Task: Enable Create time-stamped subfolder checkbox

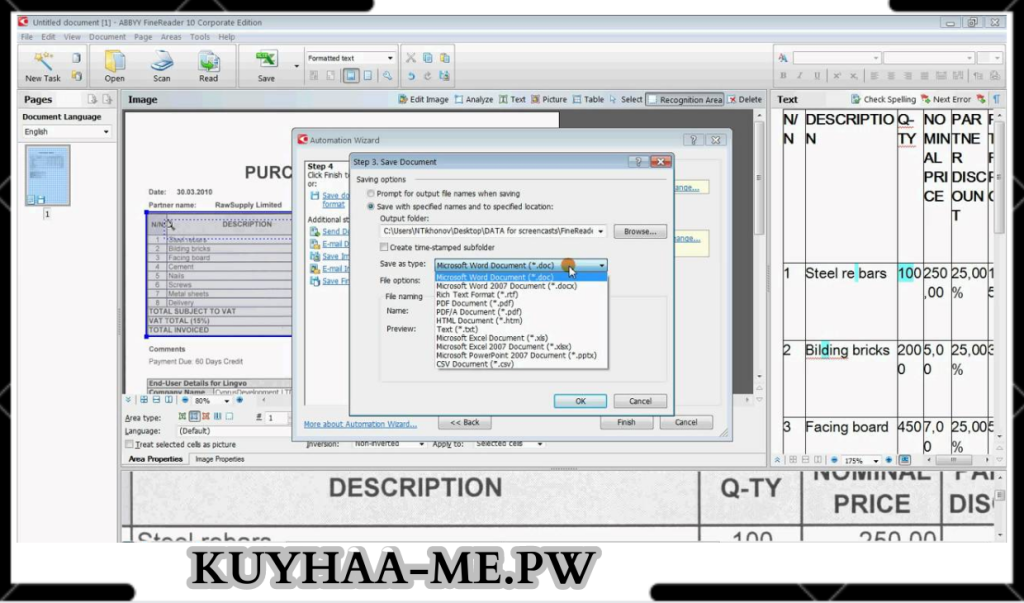Action: point(384,248)
